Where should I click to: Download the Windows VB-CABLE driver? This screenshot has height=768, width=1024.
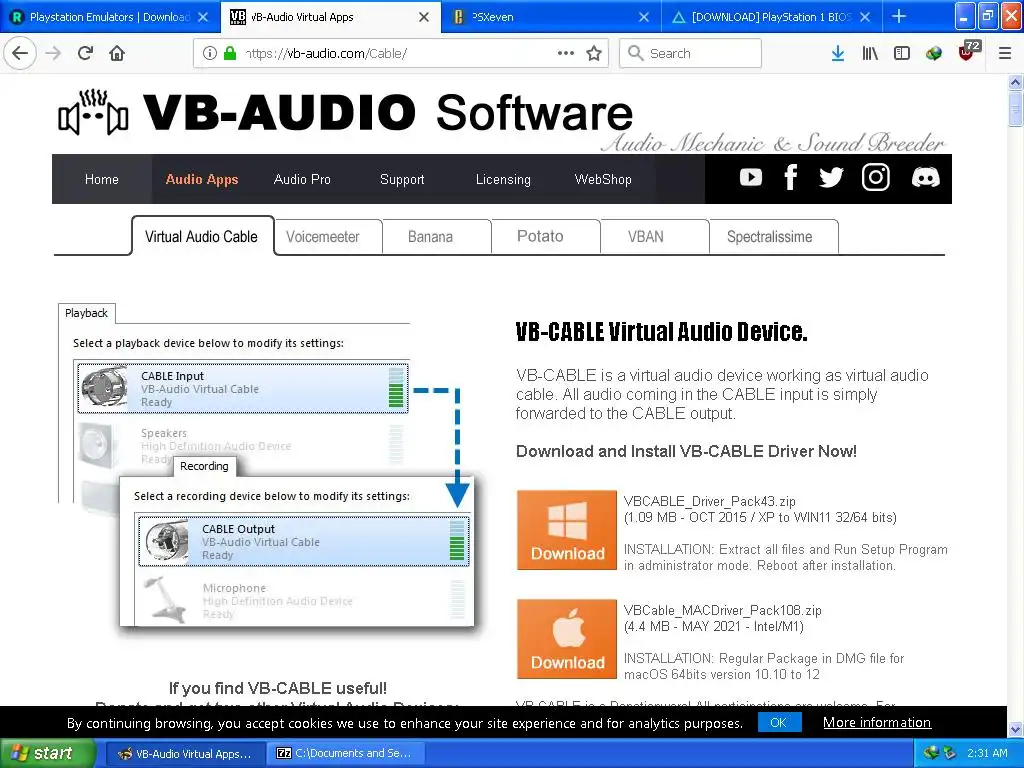click(x=567, y=530)
